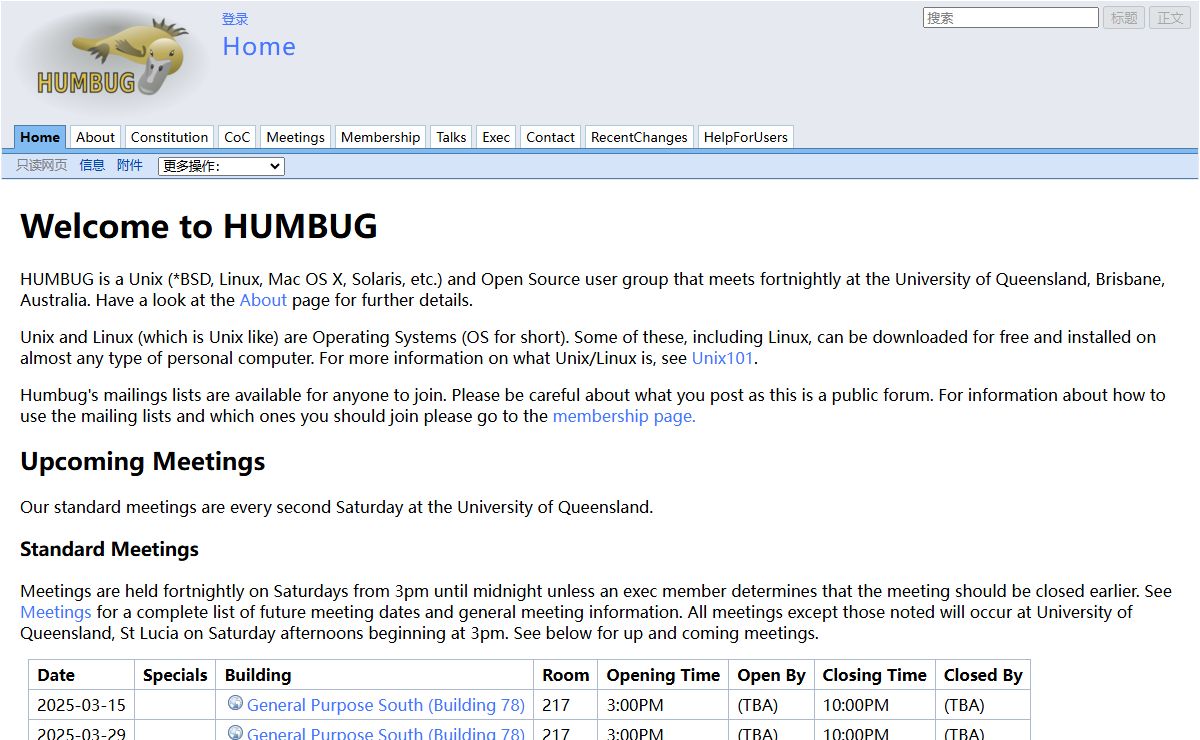The height and width of the screenshot is (740, 1200).
Task: Click the Opening Time column header
Action: click(663, 675)
